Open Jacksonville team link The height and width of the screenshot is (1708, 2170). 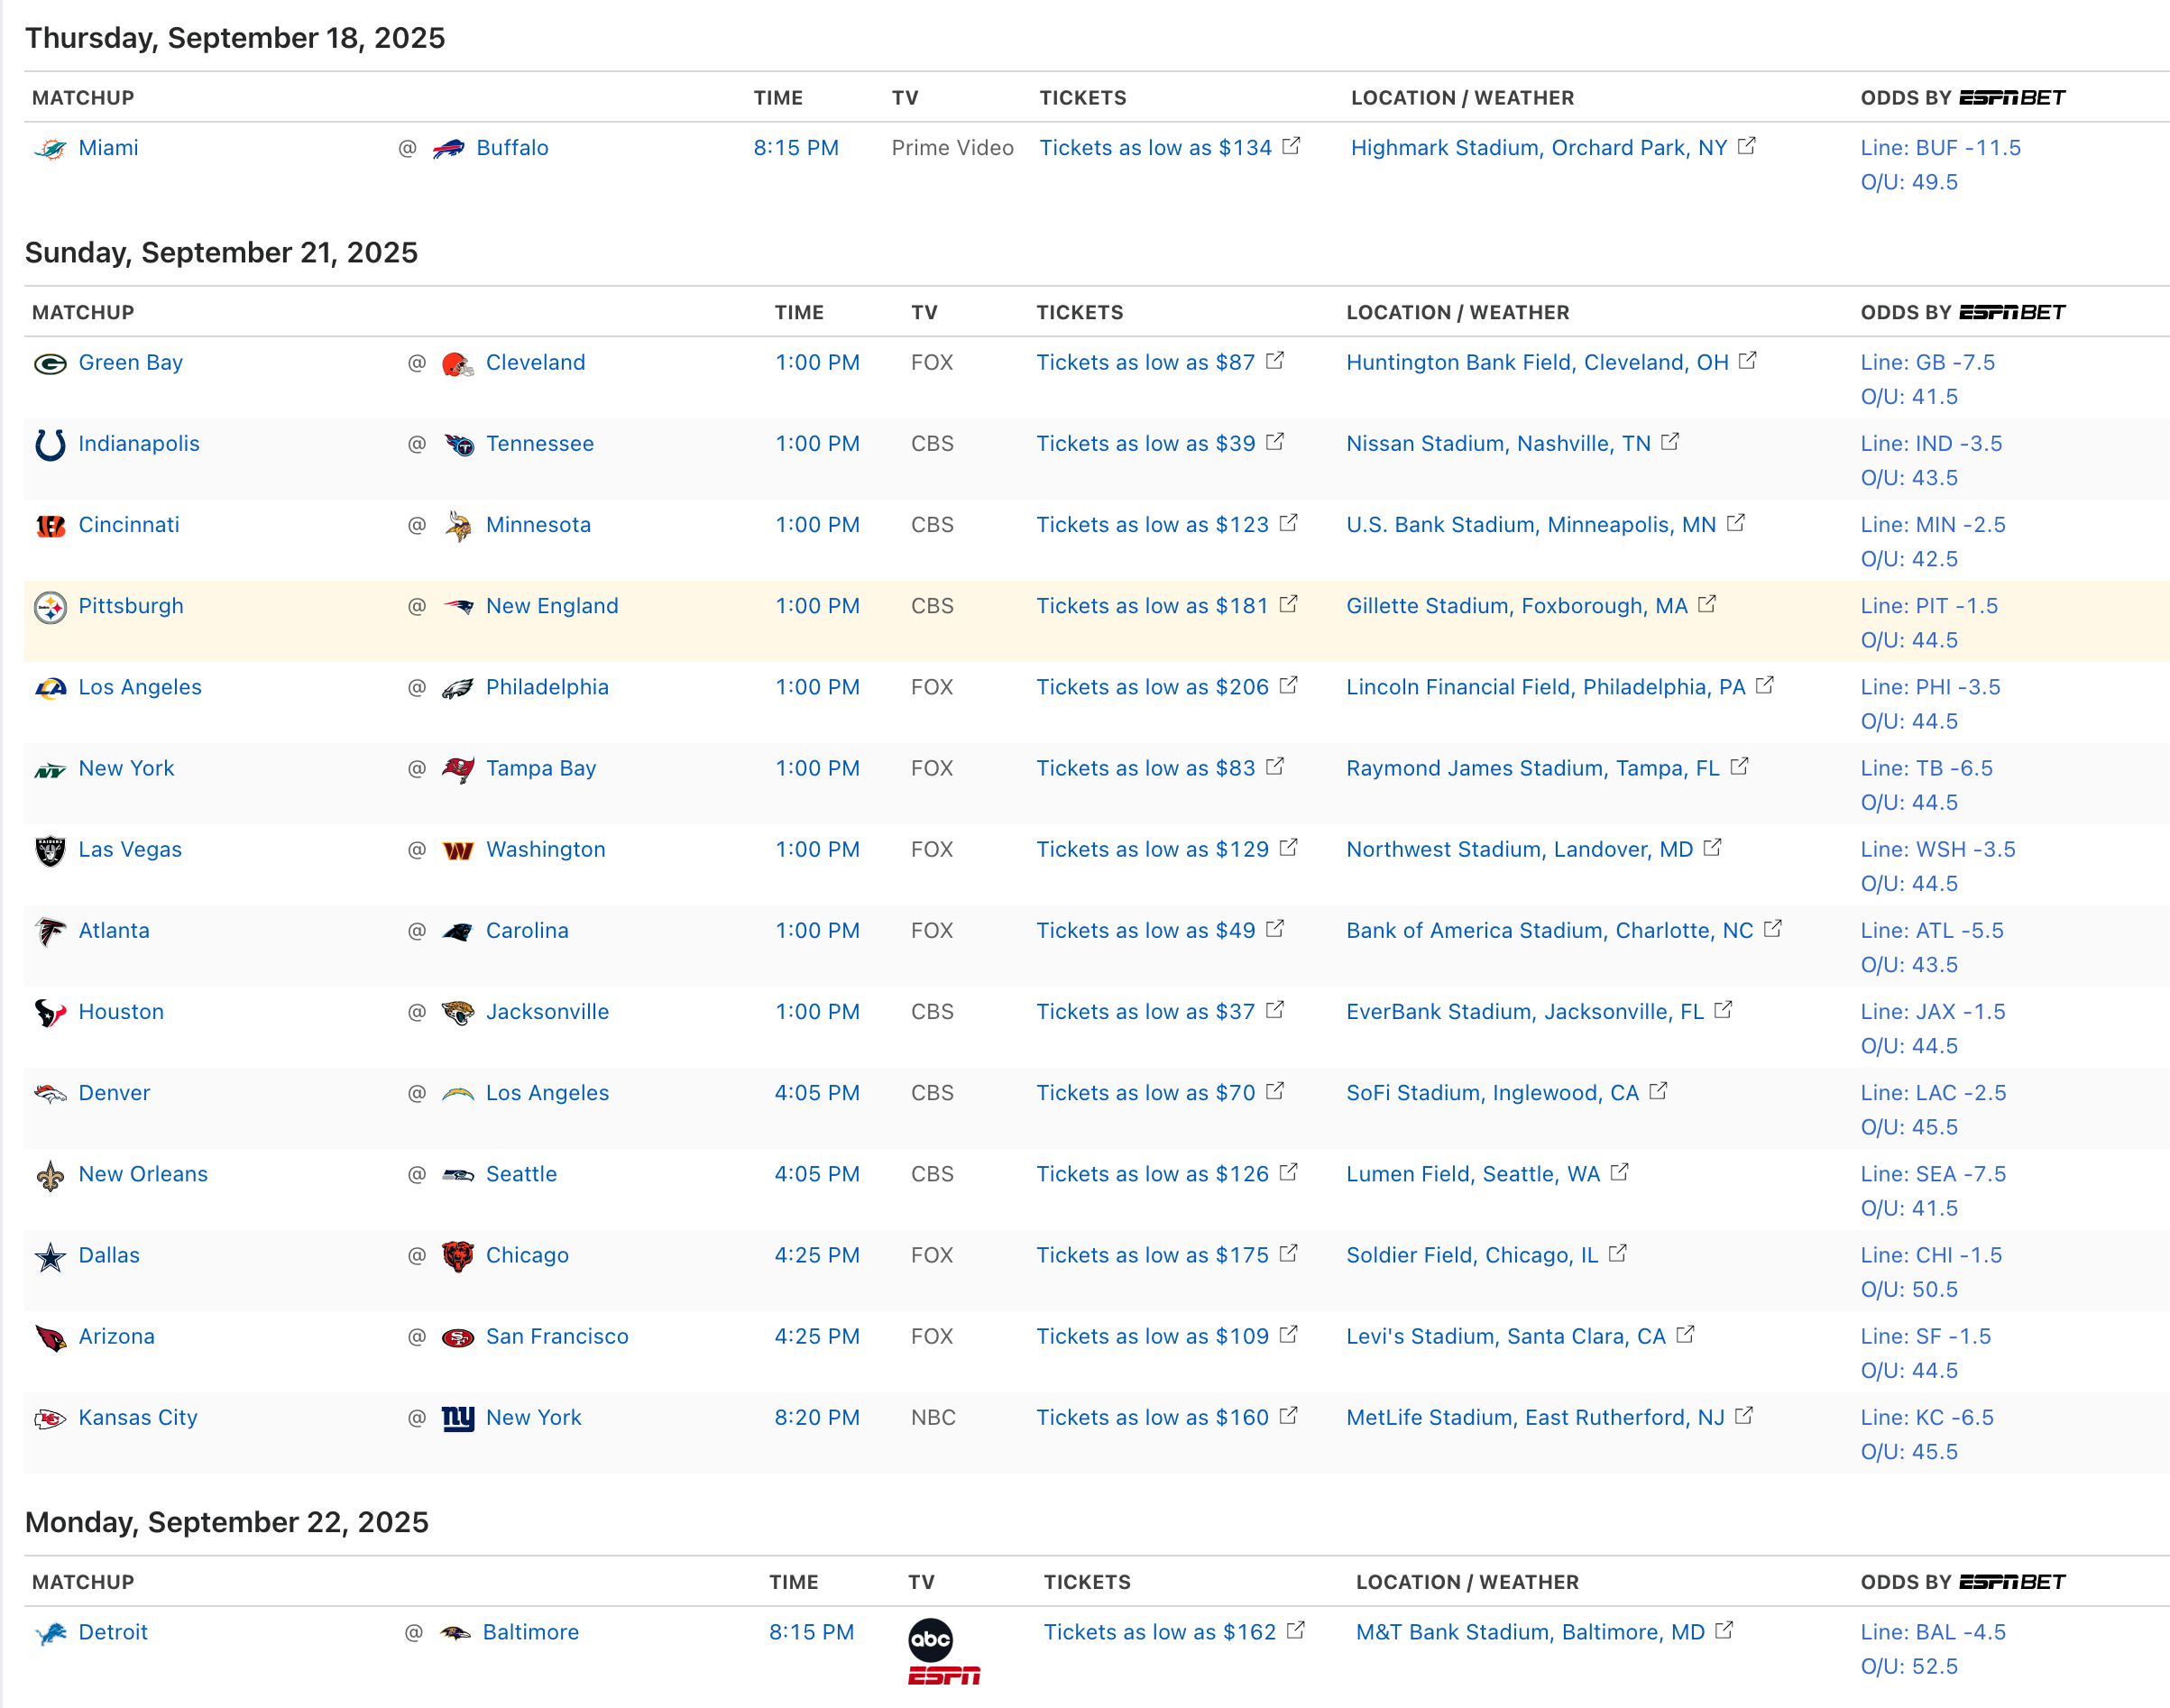click(547, 1012)
